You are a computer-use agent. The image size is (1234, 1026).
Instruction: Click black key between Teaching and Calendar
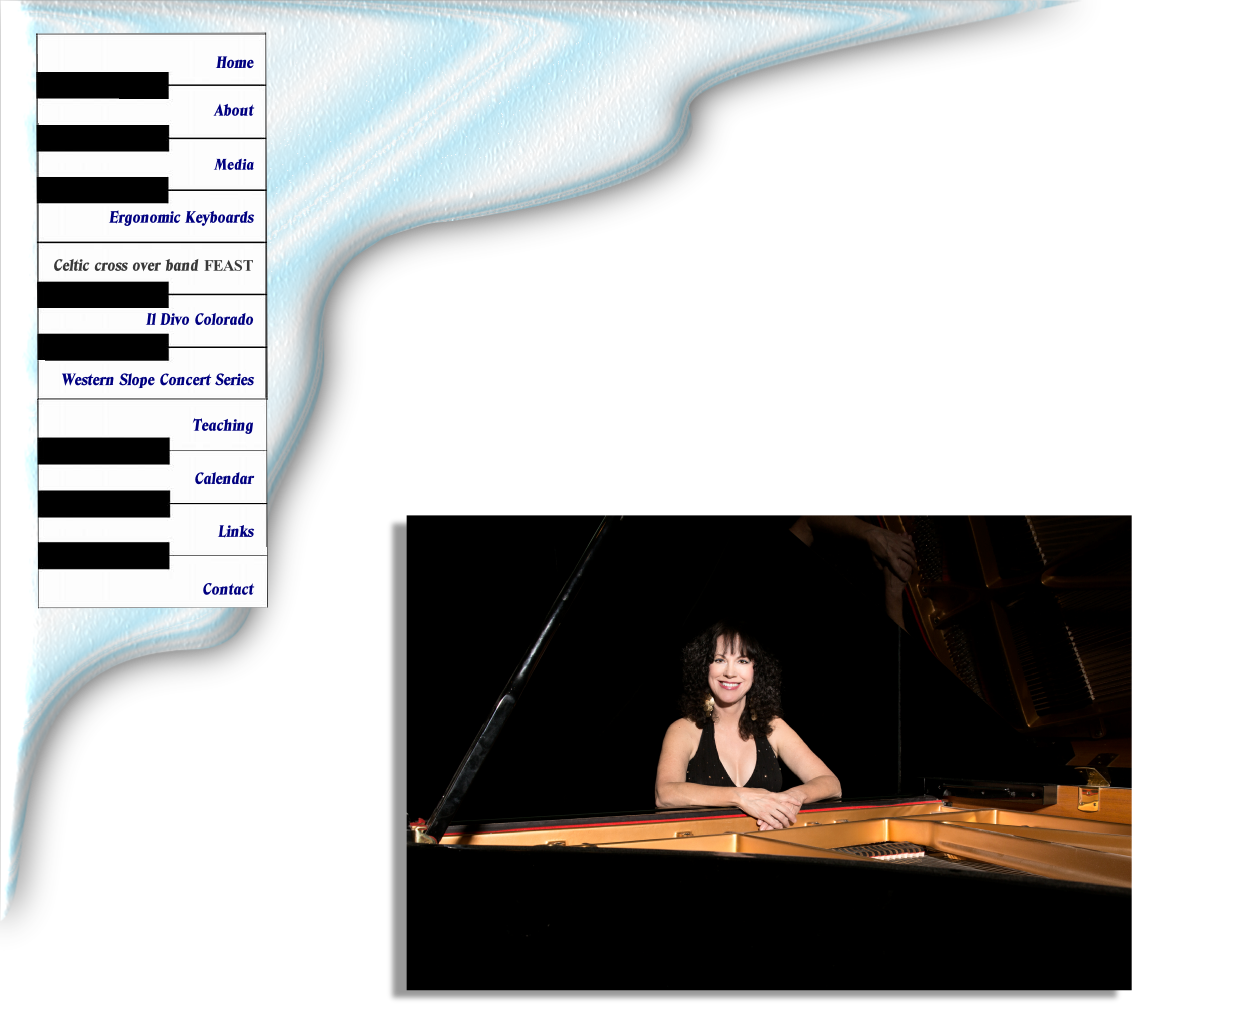[x=103, y=452]
